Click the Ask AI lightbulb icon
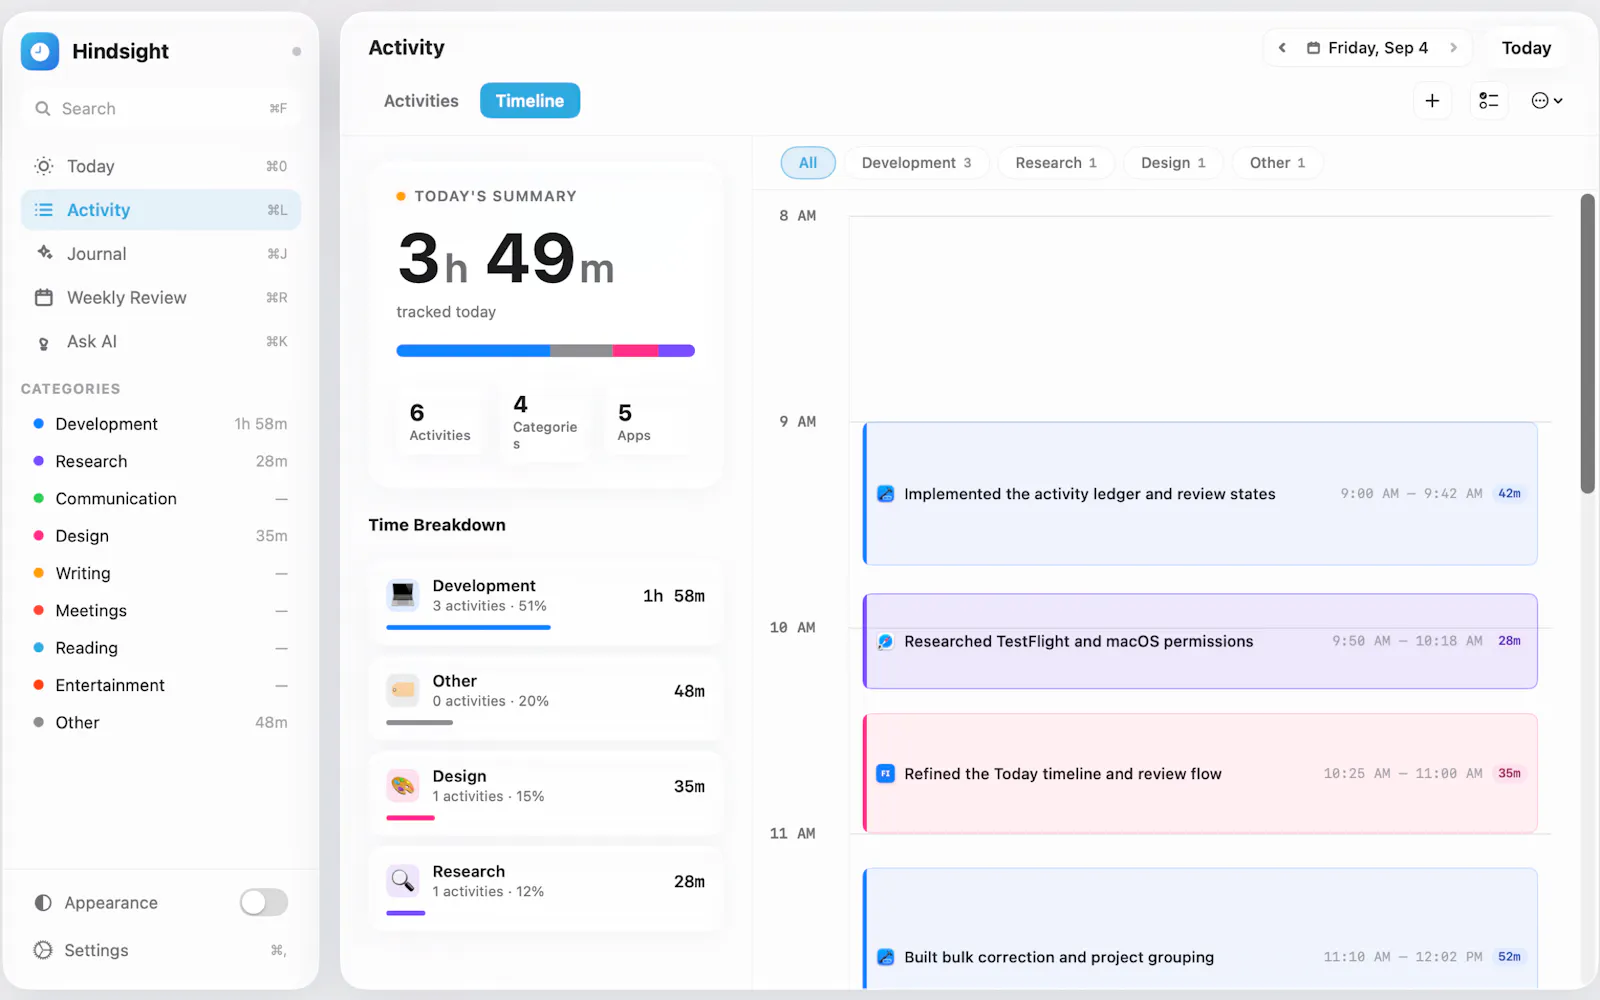 coord(43,343)
